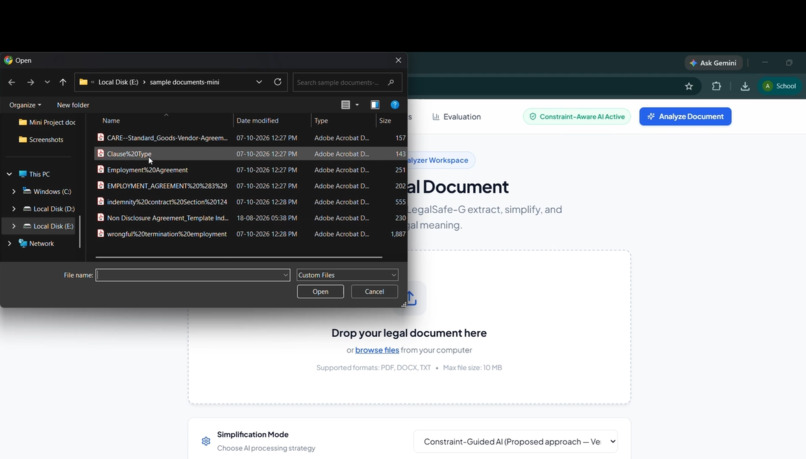
Task: Click upload arrow icon in drop zone
Action: pos(410,298)
